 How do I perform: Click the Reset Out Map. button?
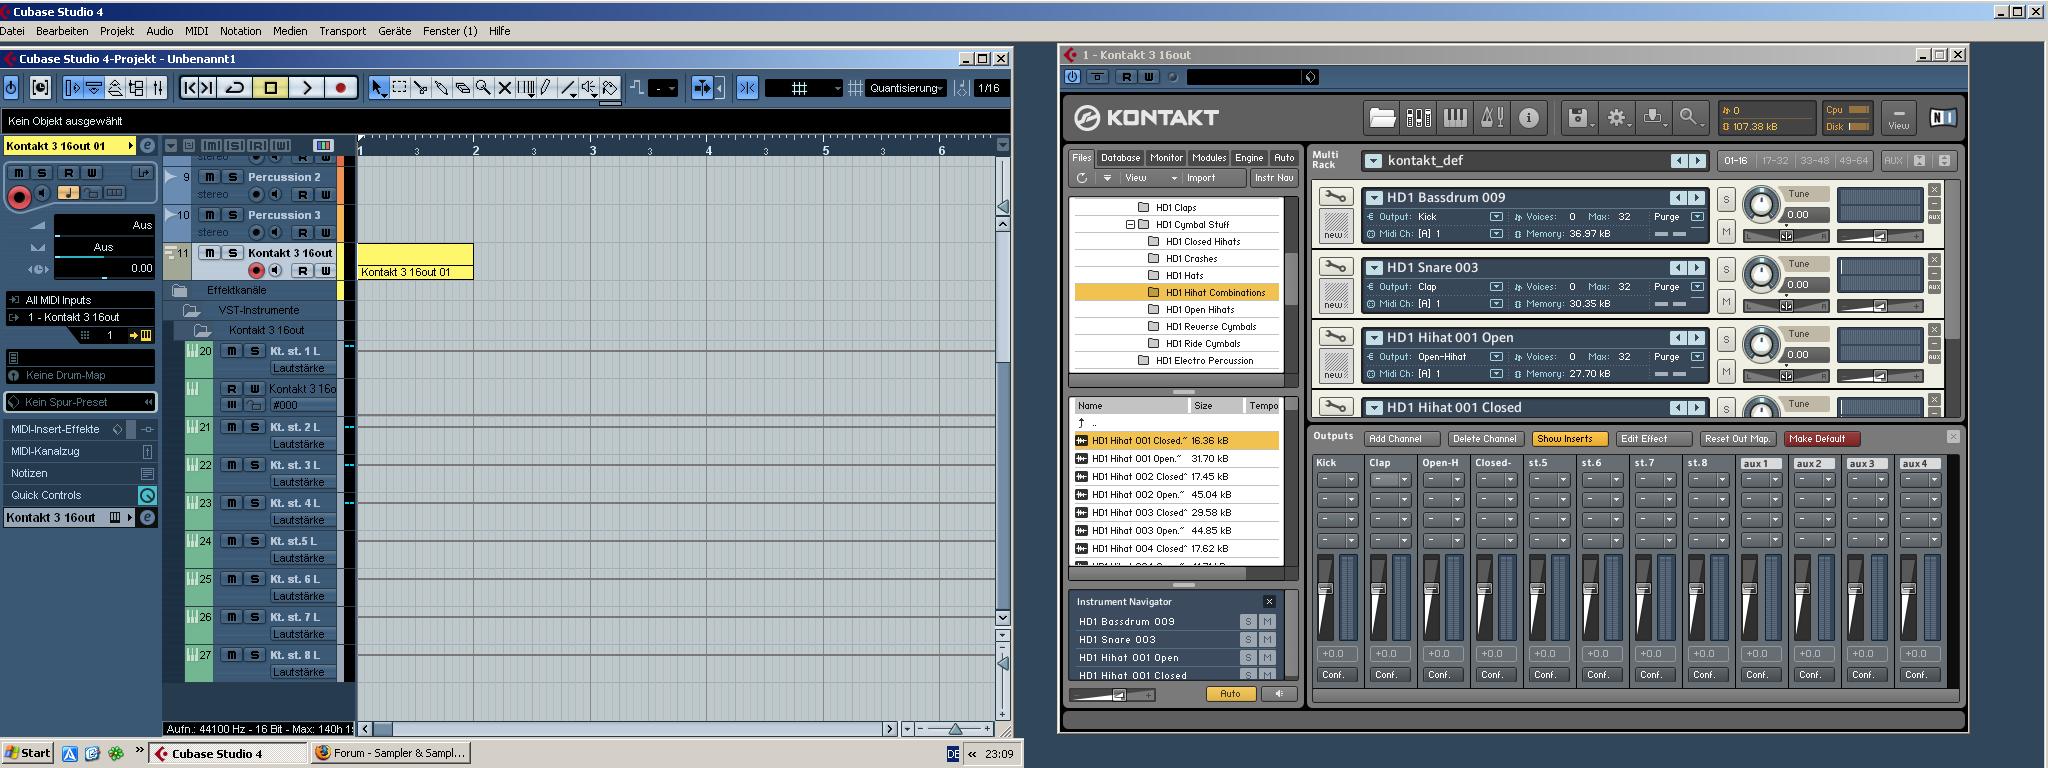click(x=1738, y=439)
